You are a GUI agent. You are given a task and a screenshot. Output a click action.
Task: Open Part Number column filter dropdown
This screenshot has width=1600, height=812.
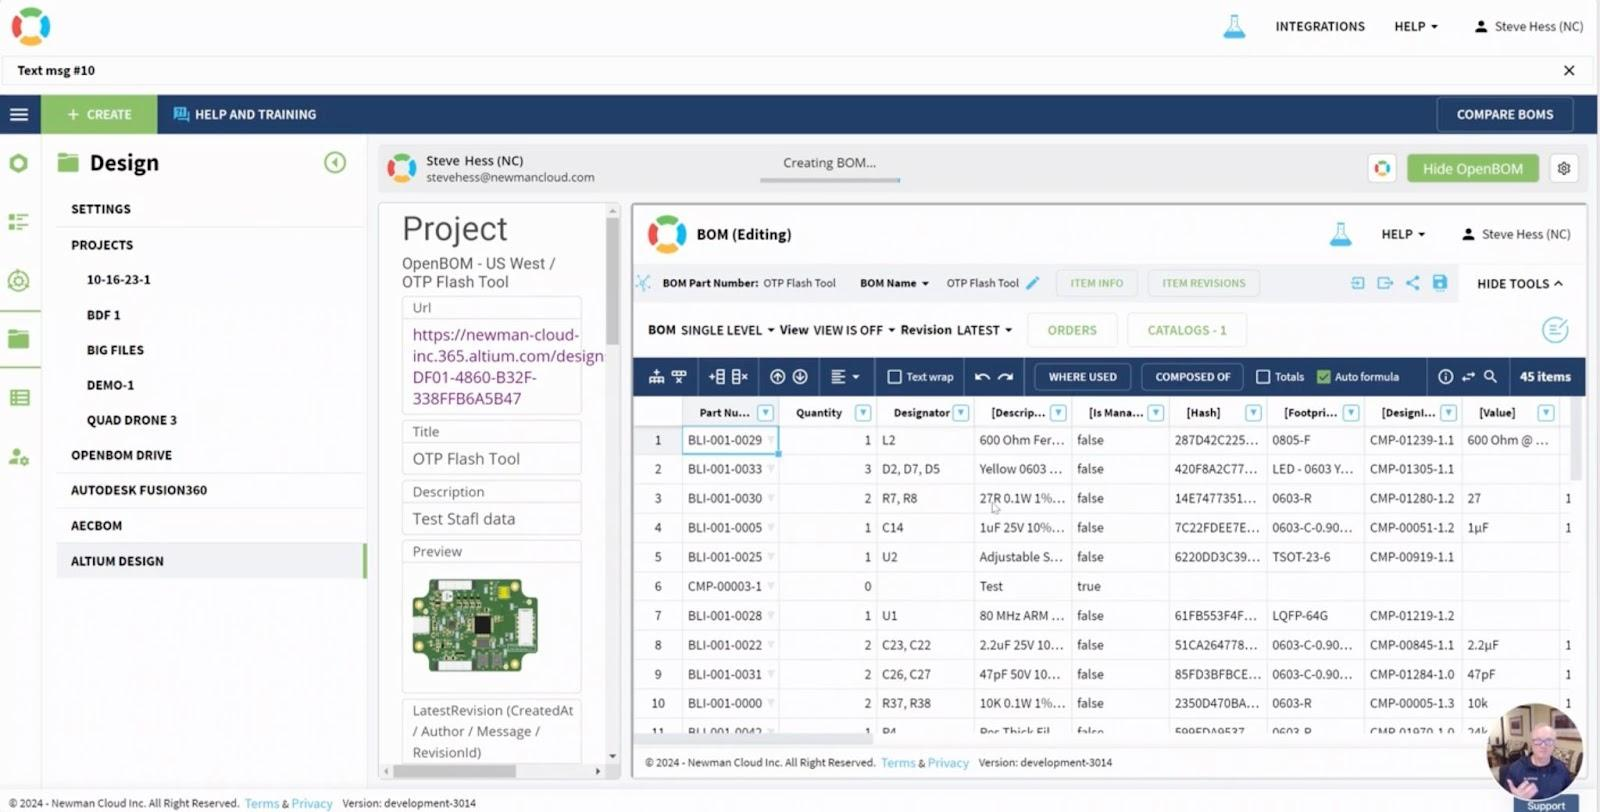[x=766, y=413]
